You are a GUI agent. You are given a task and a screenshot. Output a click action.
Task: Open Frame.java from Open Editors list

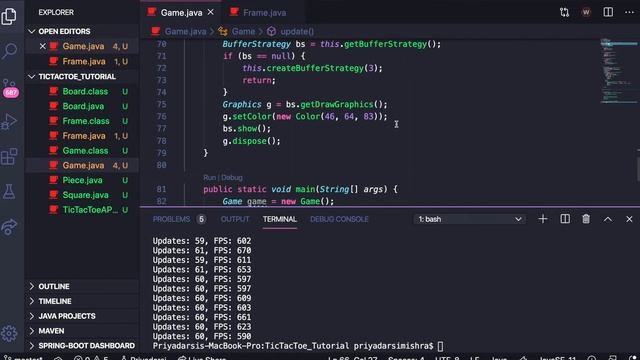[x=82, y=62]
